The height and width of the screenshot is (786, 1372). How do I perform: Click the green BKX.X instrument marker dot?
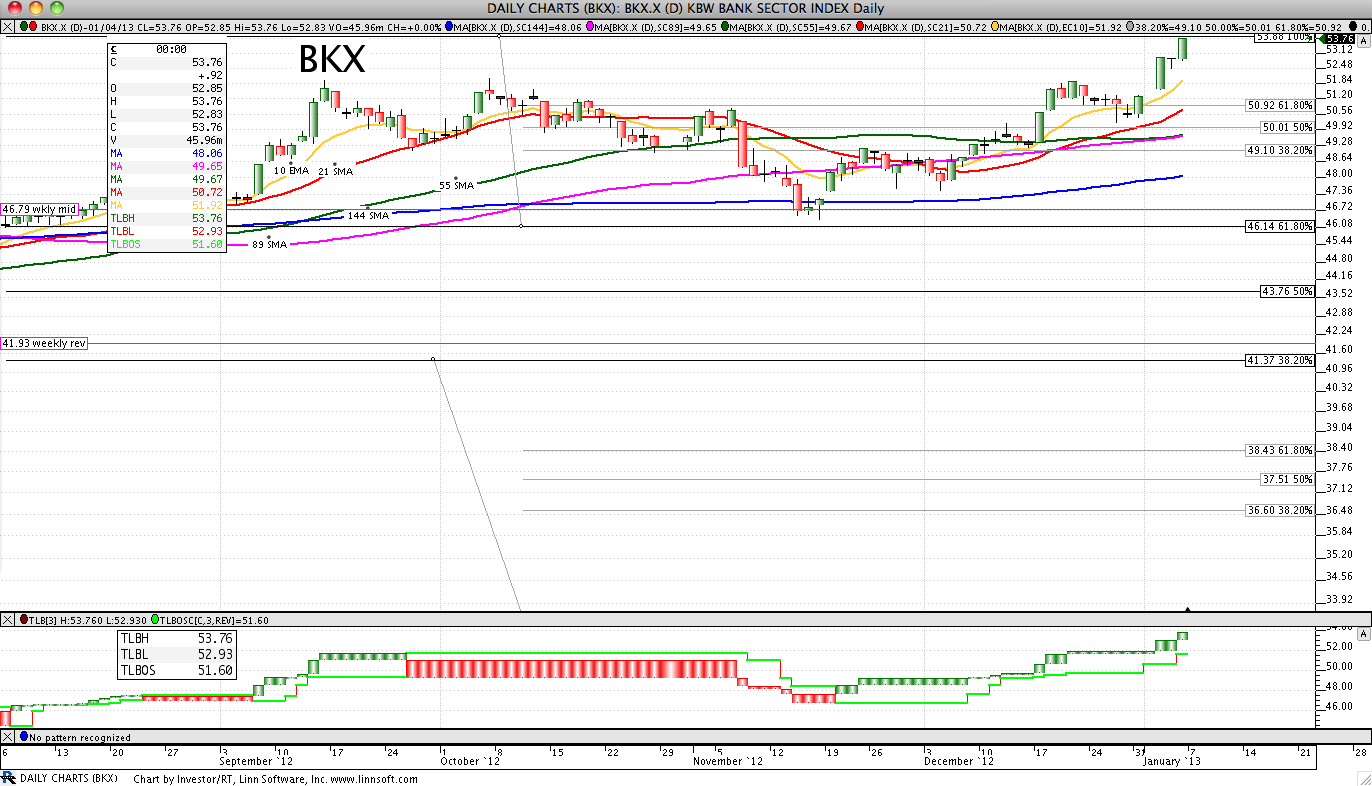23,27
